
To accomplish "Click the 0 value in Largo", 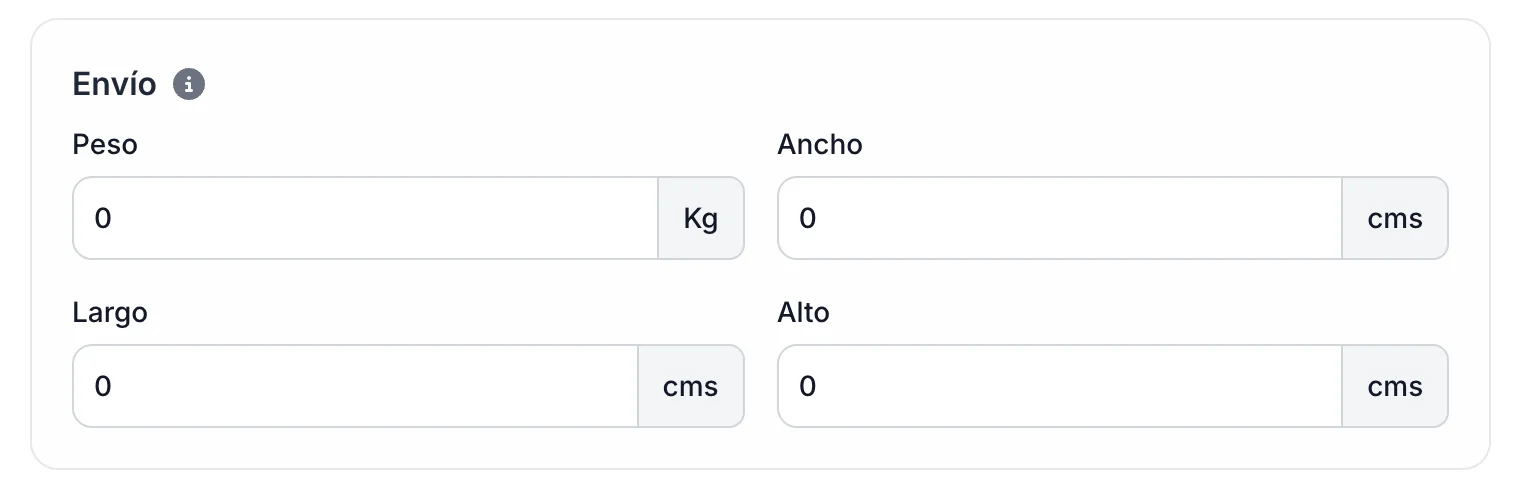I will (x=103, y=386).
